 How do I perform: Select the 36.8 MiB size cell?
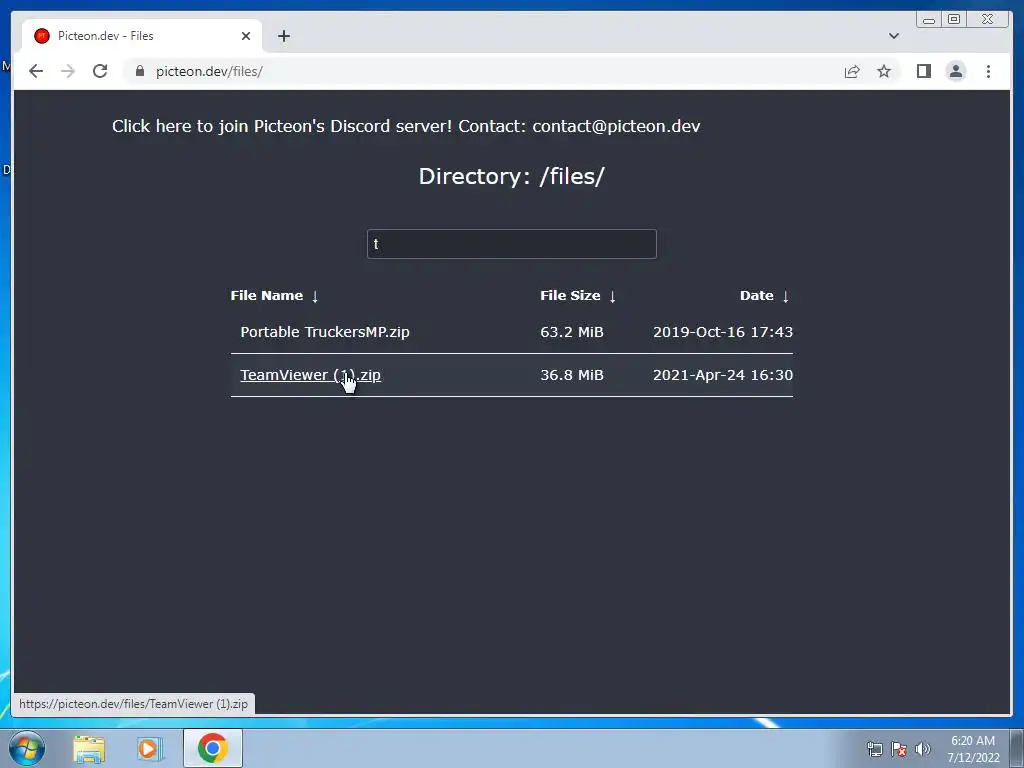click(x=571, y=375)
